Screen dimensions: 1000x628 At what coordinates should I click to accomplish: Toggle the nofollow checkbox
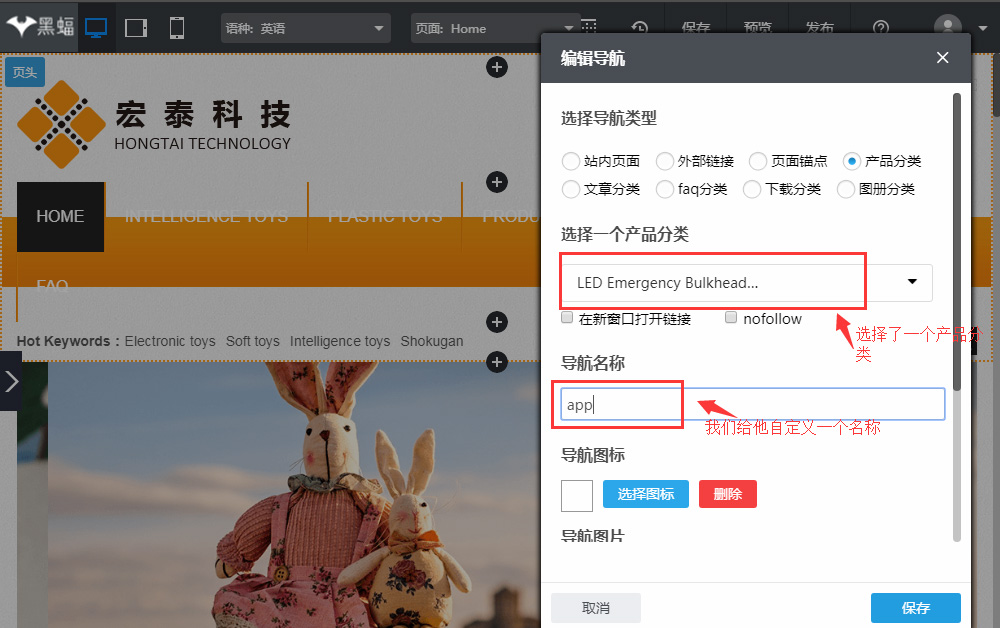click(x=731, y=318)
